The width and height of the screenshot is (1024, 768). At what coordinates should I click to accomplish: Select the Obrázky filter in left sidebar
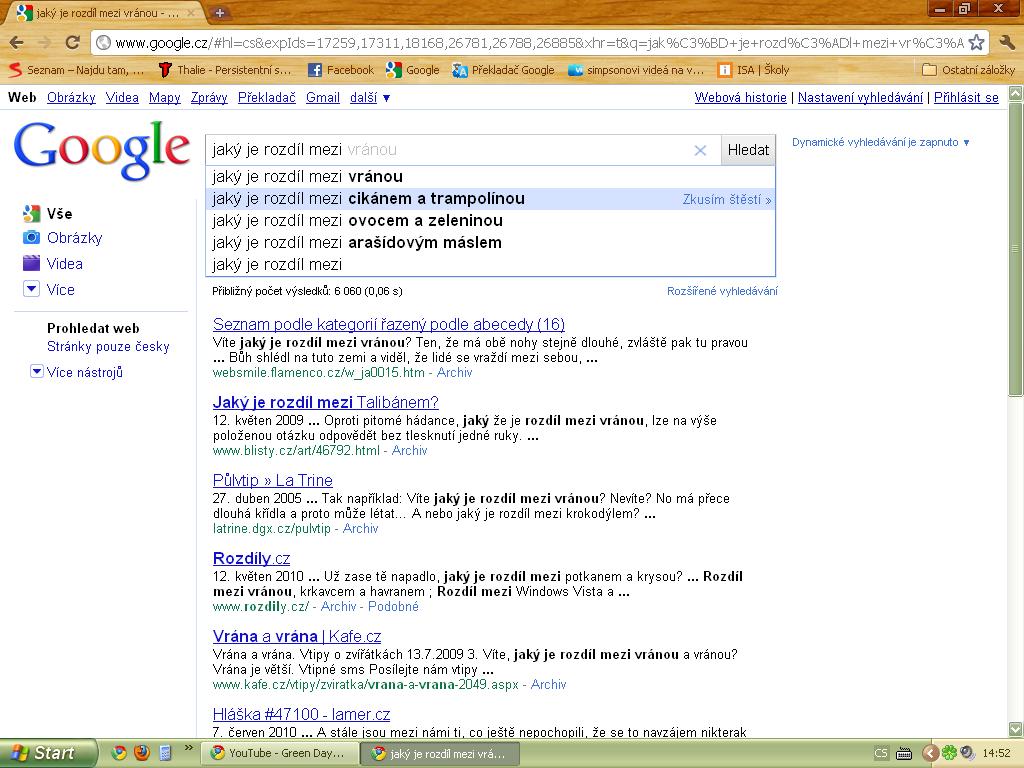click(74, 238)
